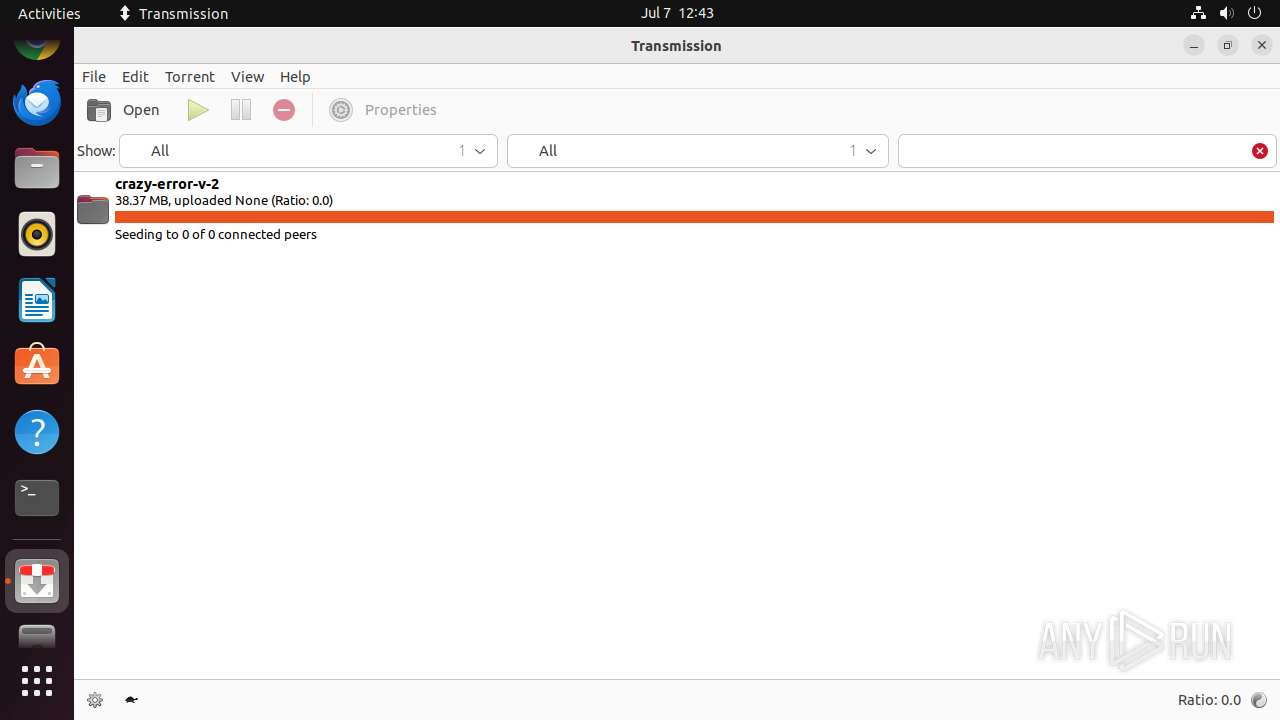
Task: Maximize the Transmission window
Action: [1228, 46]
